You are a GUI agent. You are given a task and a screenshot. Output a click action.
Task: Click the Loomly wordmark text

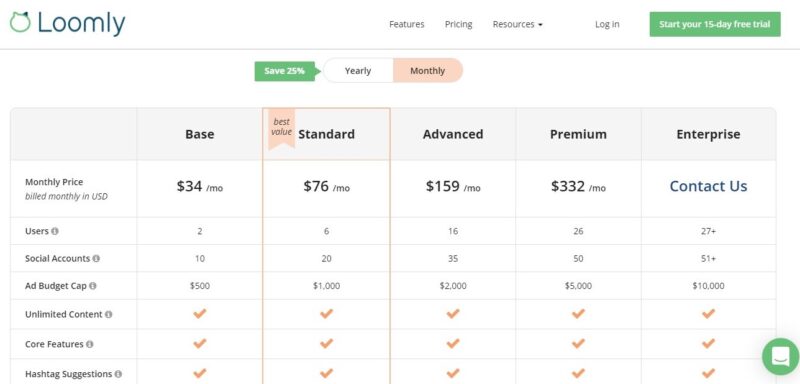tap(81, 23)
